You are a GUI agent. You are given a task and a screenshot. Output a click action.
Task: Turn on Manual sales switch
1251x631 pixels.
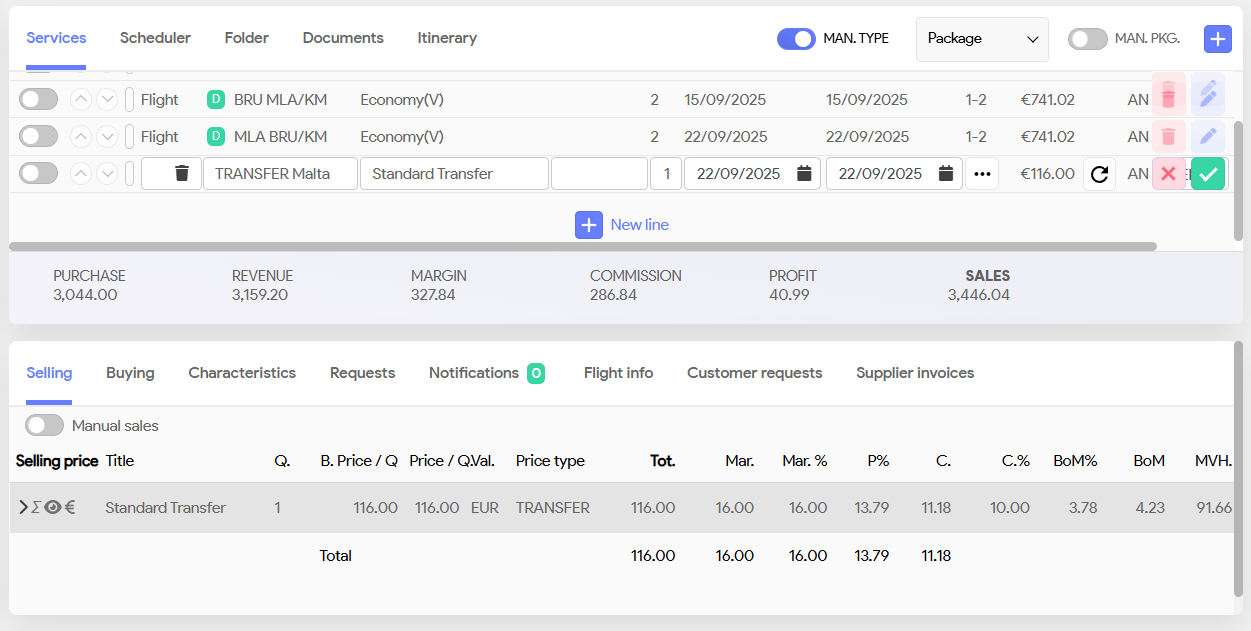tap(44, 426)
